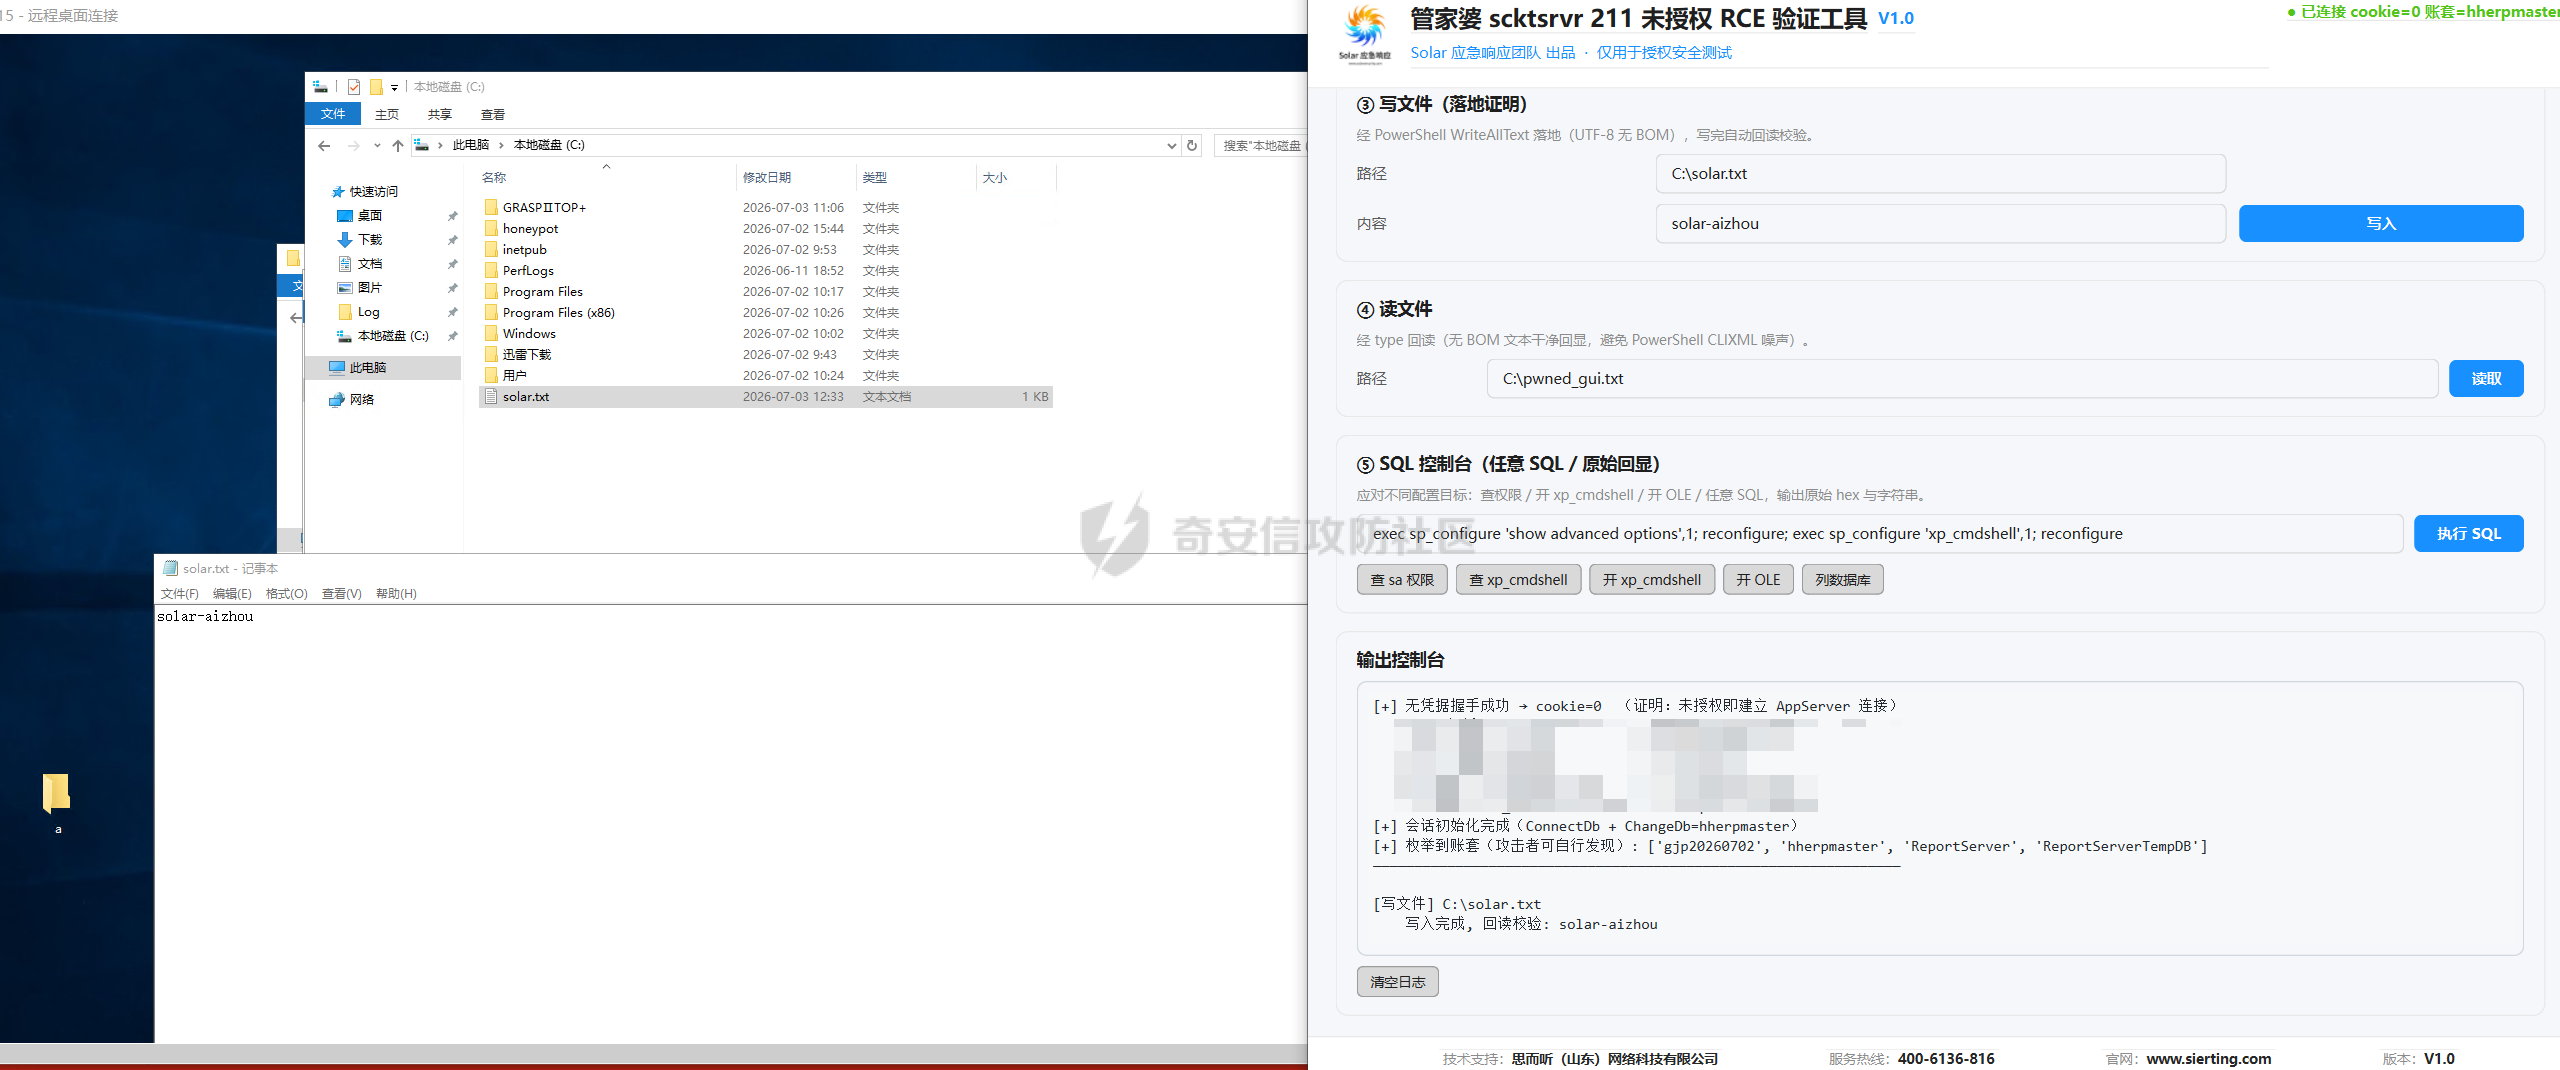Expand the Explorer address bar history dropdown
Viewport: 2560px width, 1070px height.
[1172, 146]
